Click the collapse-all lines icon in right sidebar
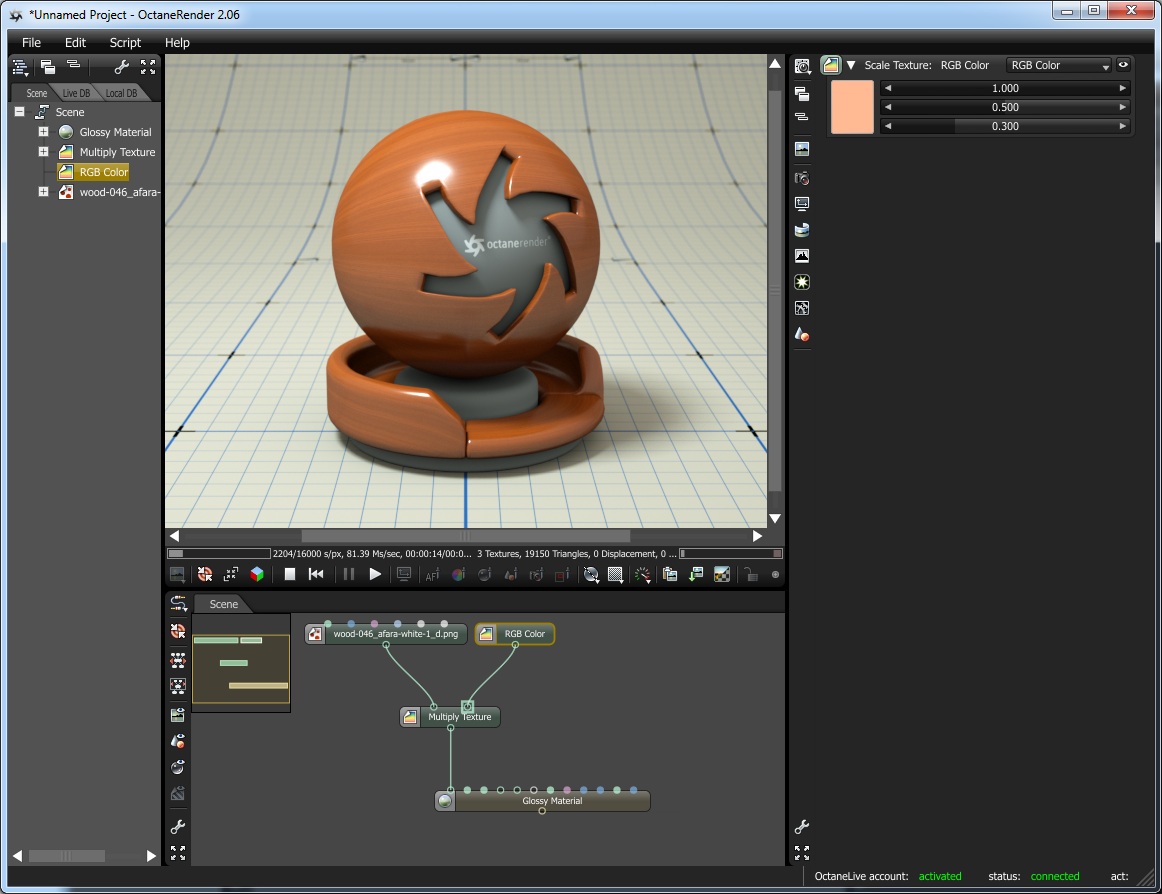The height and width of the screenshot is (894, 1162). (x=802, y=117)
